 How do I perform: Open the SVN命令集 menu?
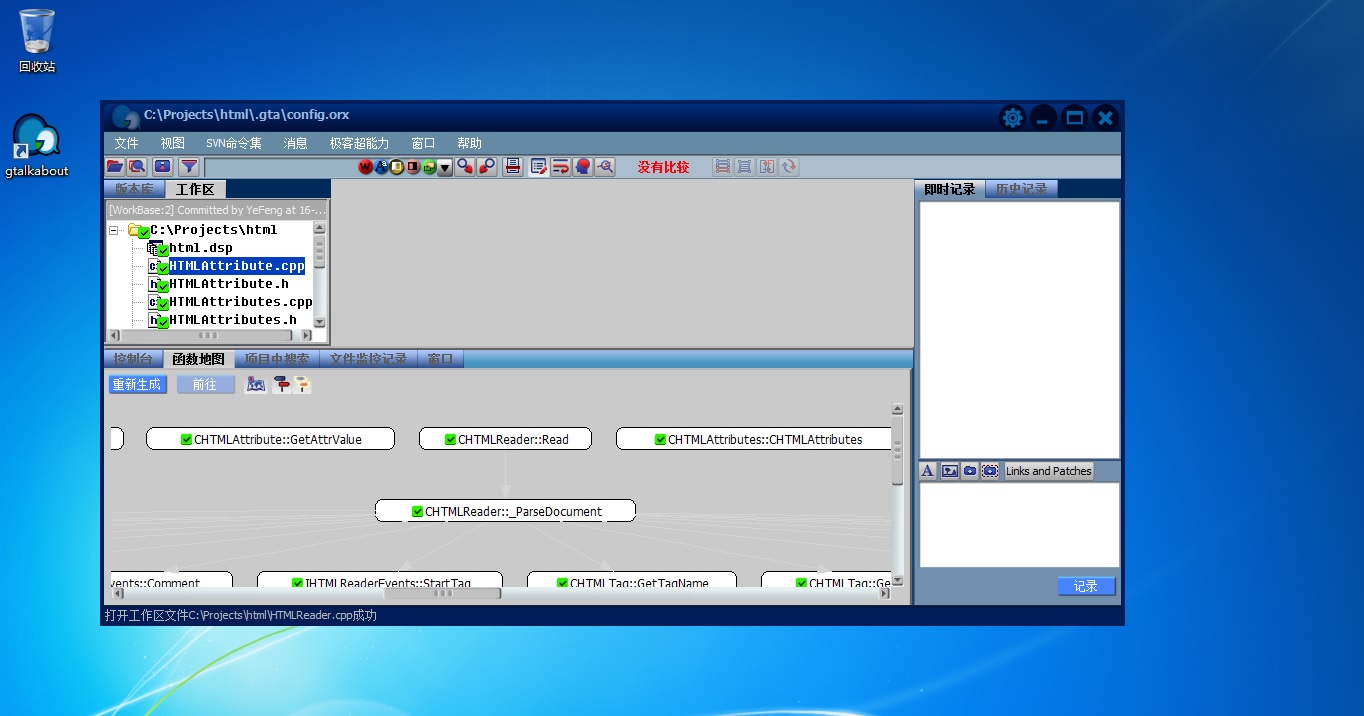[x=234, y=144]
